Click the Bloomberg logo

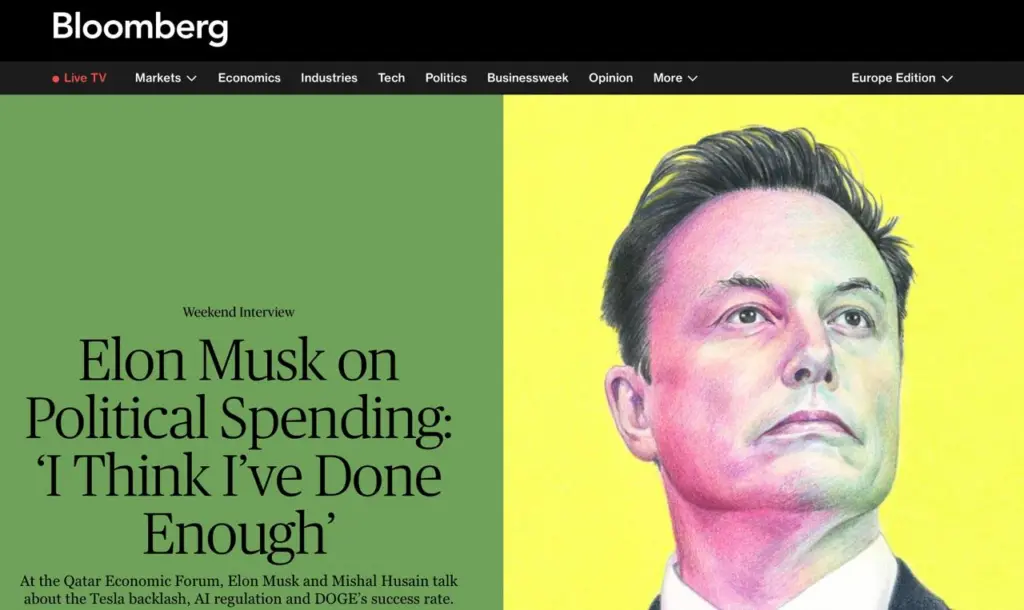[140, 28]
